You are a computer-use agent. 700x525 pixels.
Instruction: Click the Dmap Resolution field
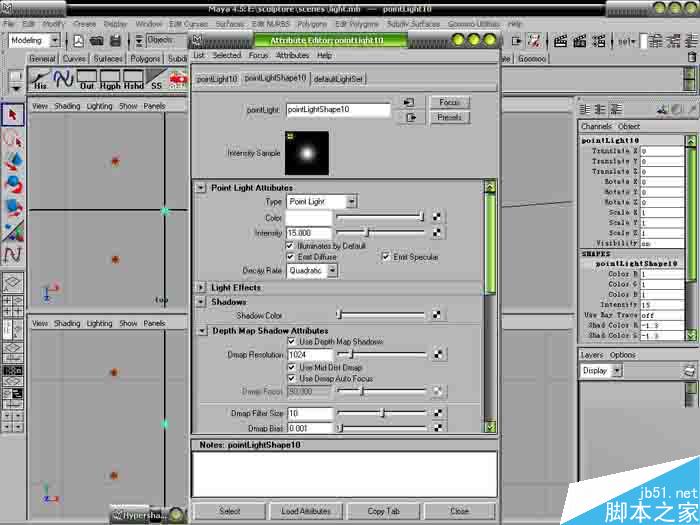(x=310, y=355)
